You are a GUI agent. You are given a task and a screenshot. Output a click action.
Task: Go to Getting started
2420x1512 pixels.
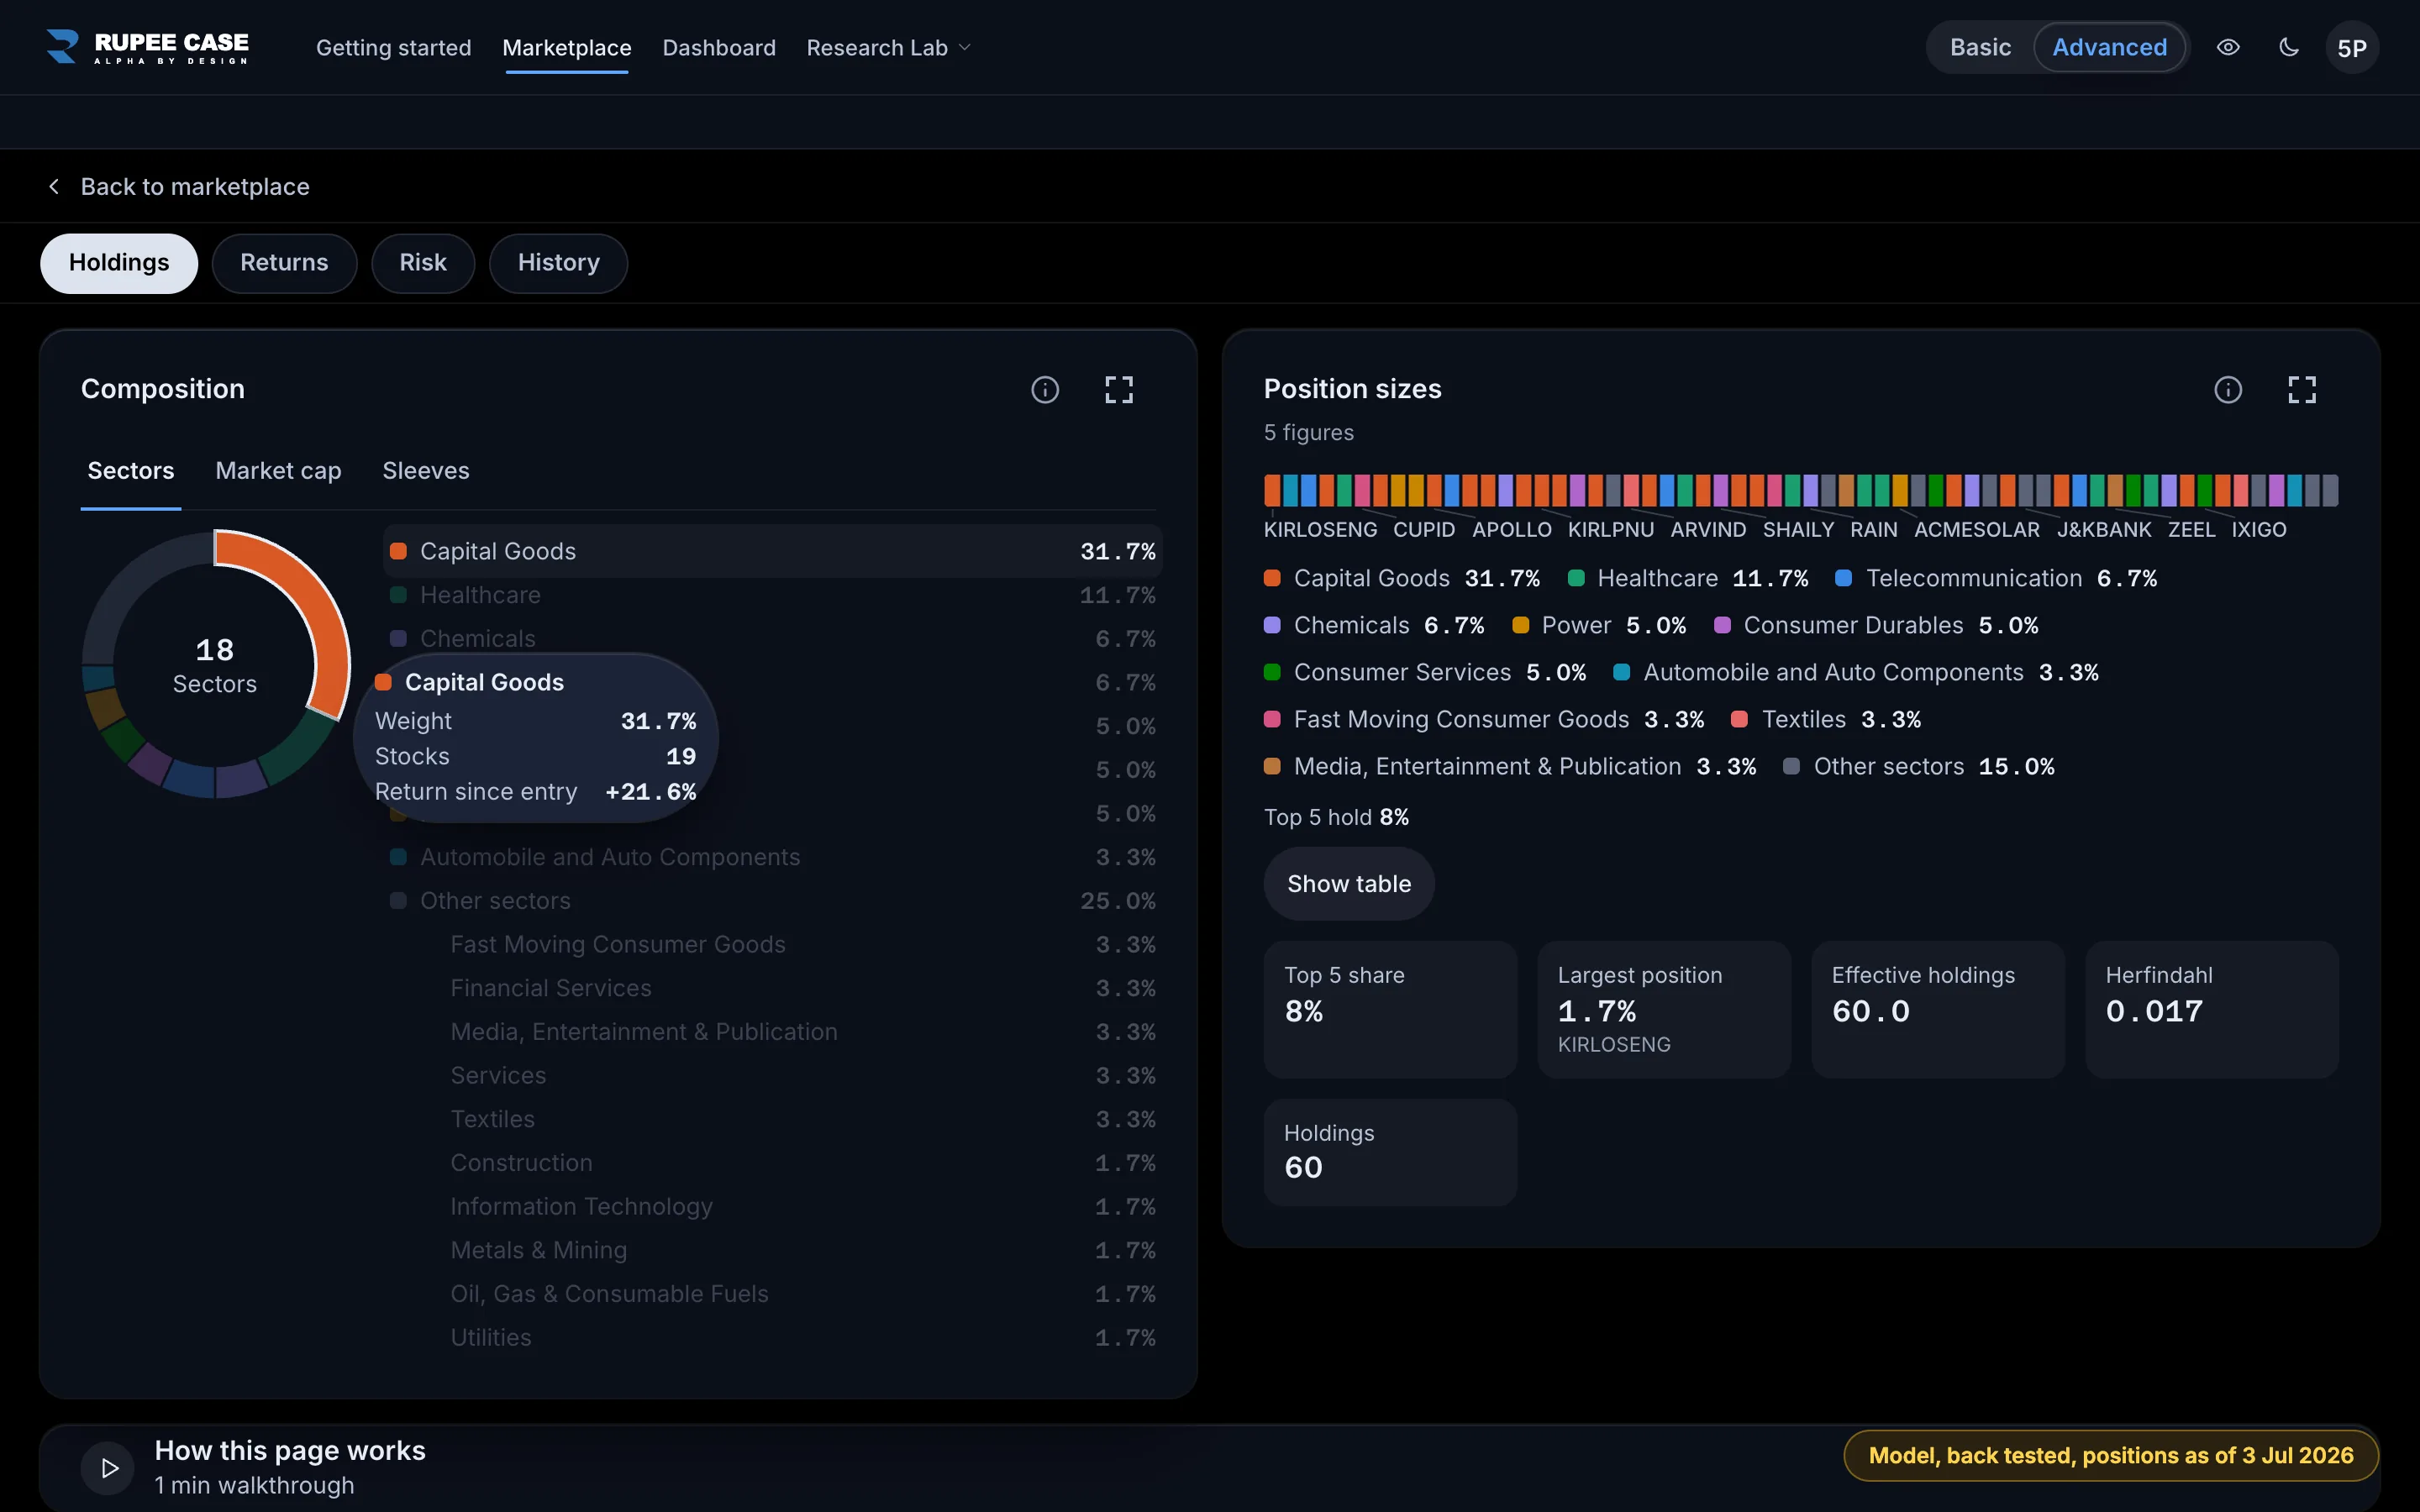point(393,48)
